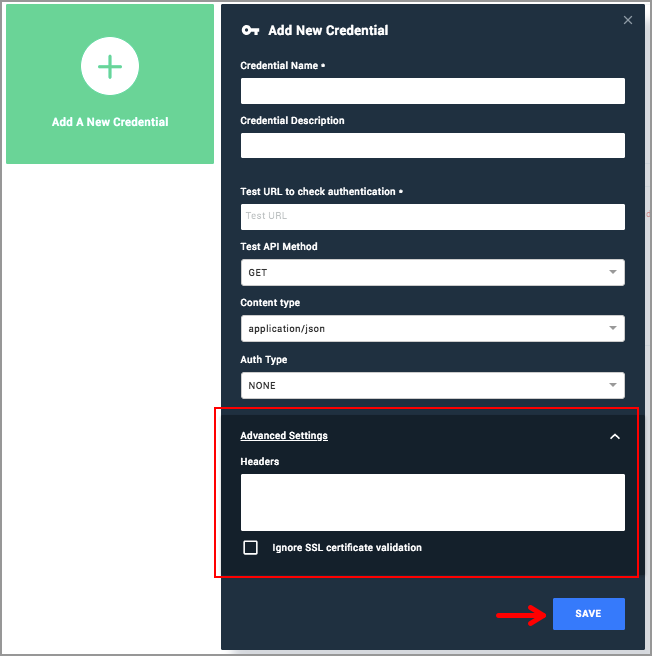Focus the Credential Description input field
The image size is (652, 656).
tap(433, 146)
